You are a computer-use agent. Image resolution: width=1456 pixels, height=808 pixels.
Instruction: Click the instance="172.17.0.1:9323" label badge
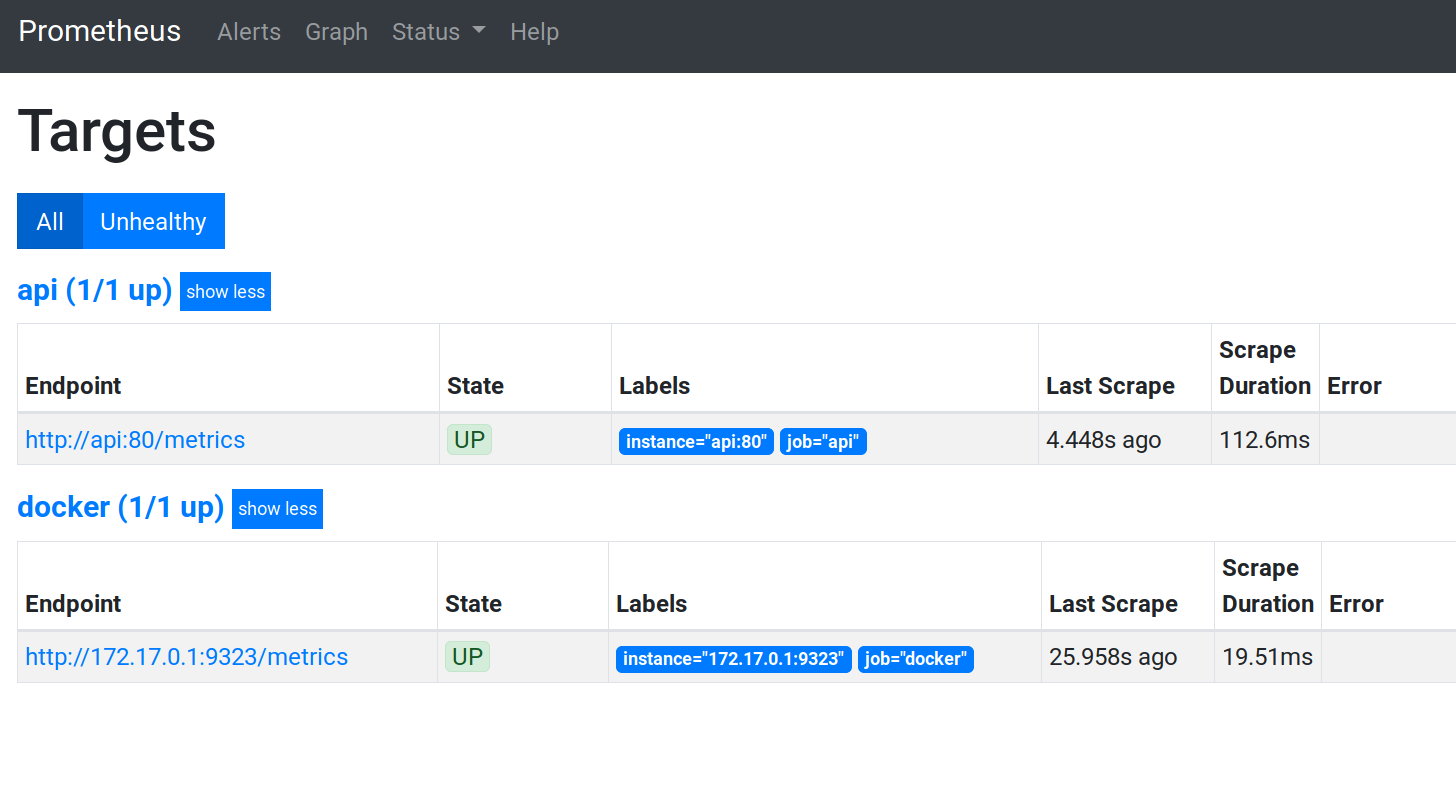tap(734, 659)
